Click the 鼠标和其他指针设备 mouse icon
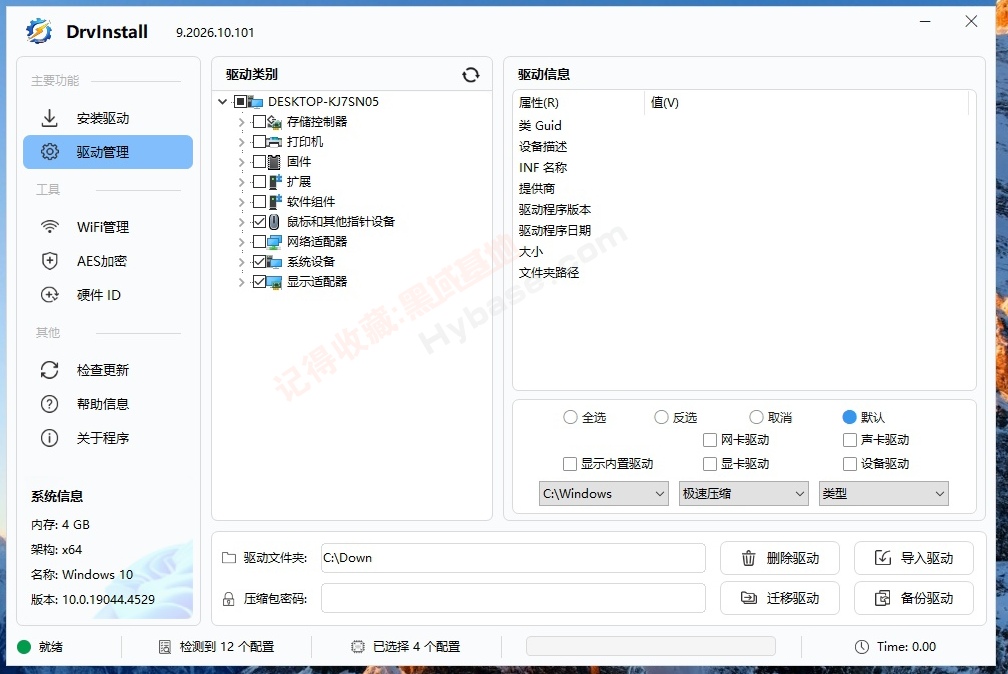This screenshot has height=674, width=1008. click(x=274, y=222)
